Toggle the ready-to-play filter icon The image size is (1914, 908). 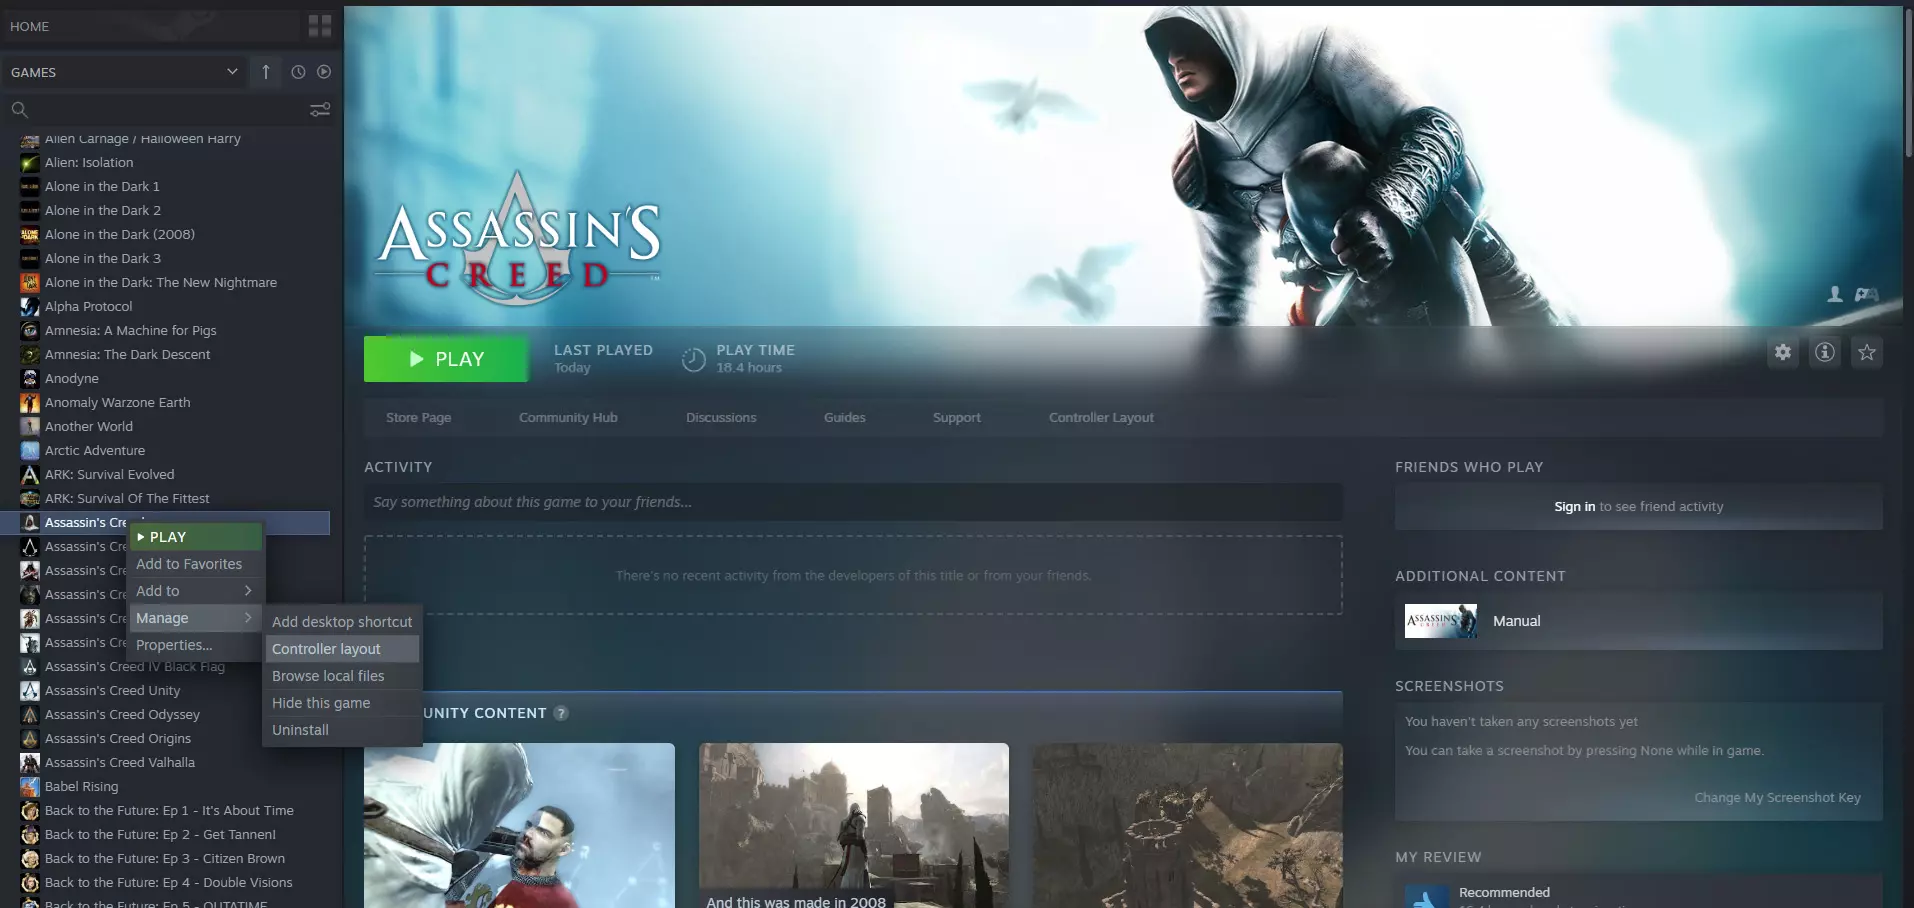click(x=324, y=72)
